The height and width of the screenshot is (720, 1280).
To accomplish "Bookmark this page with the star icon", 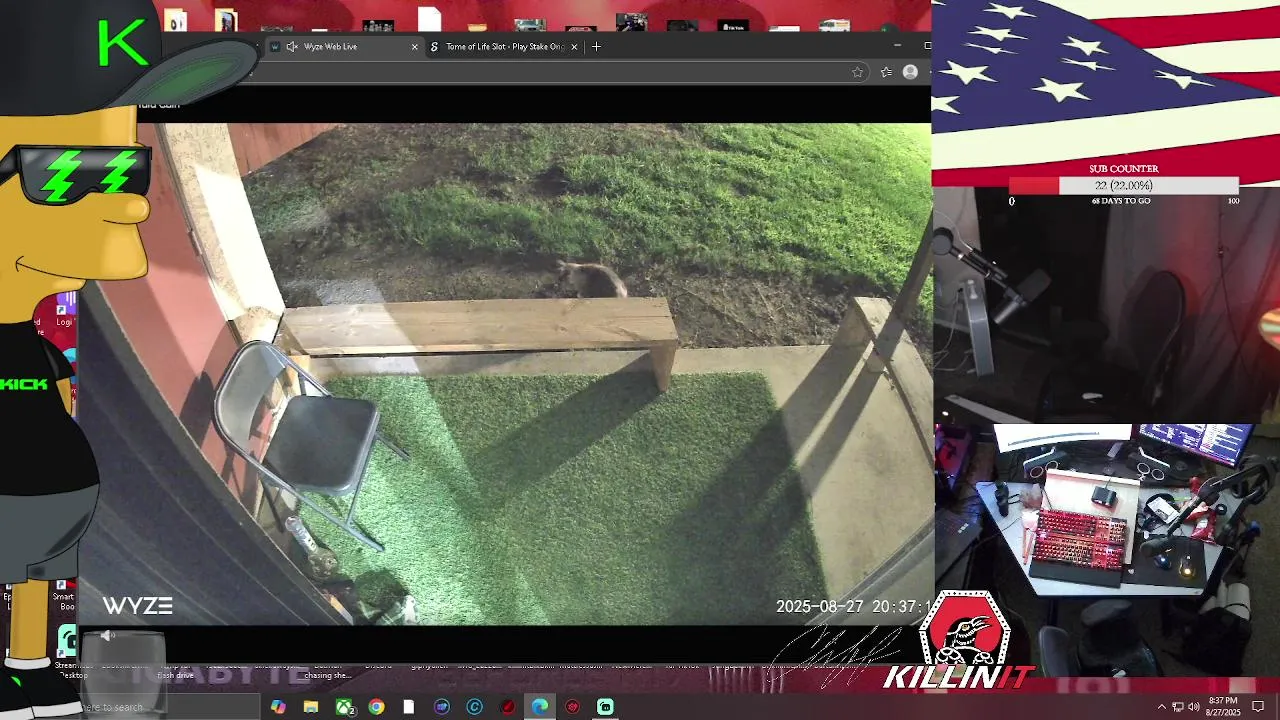I will (x=857, y=72).
